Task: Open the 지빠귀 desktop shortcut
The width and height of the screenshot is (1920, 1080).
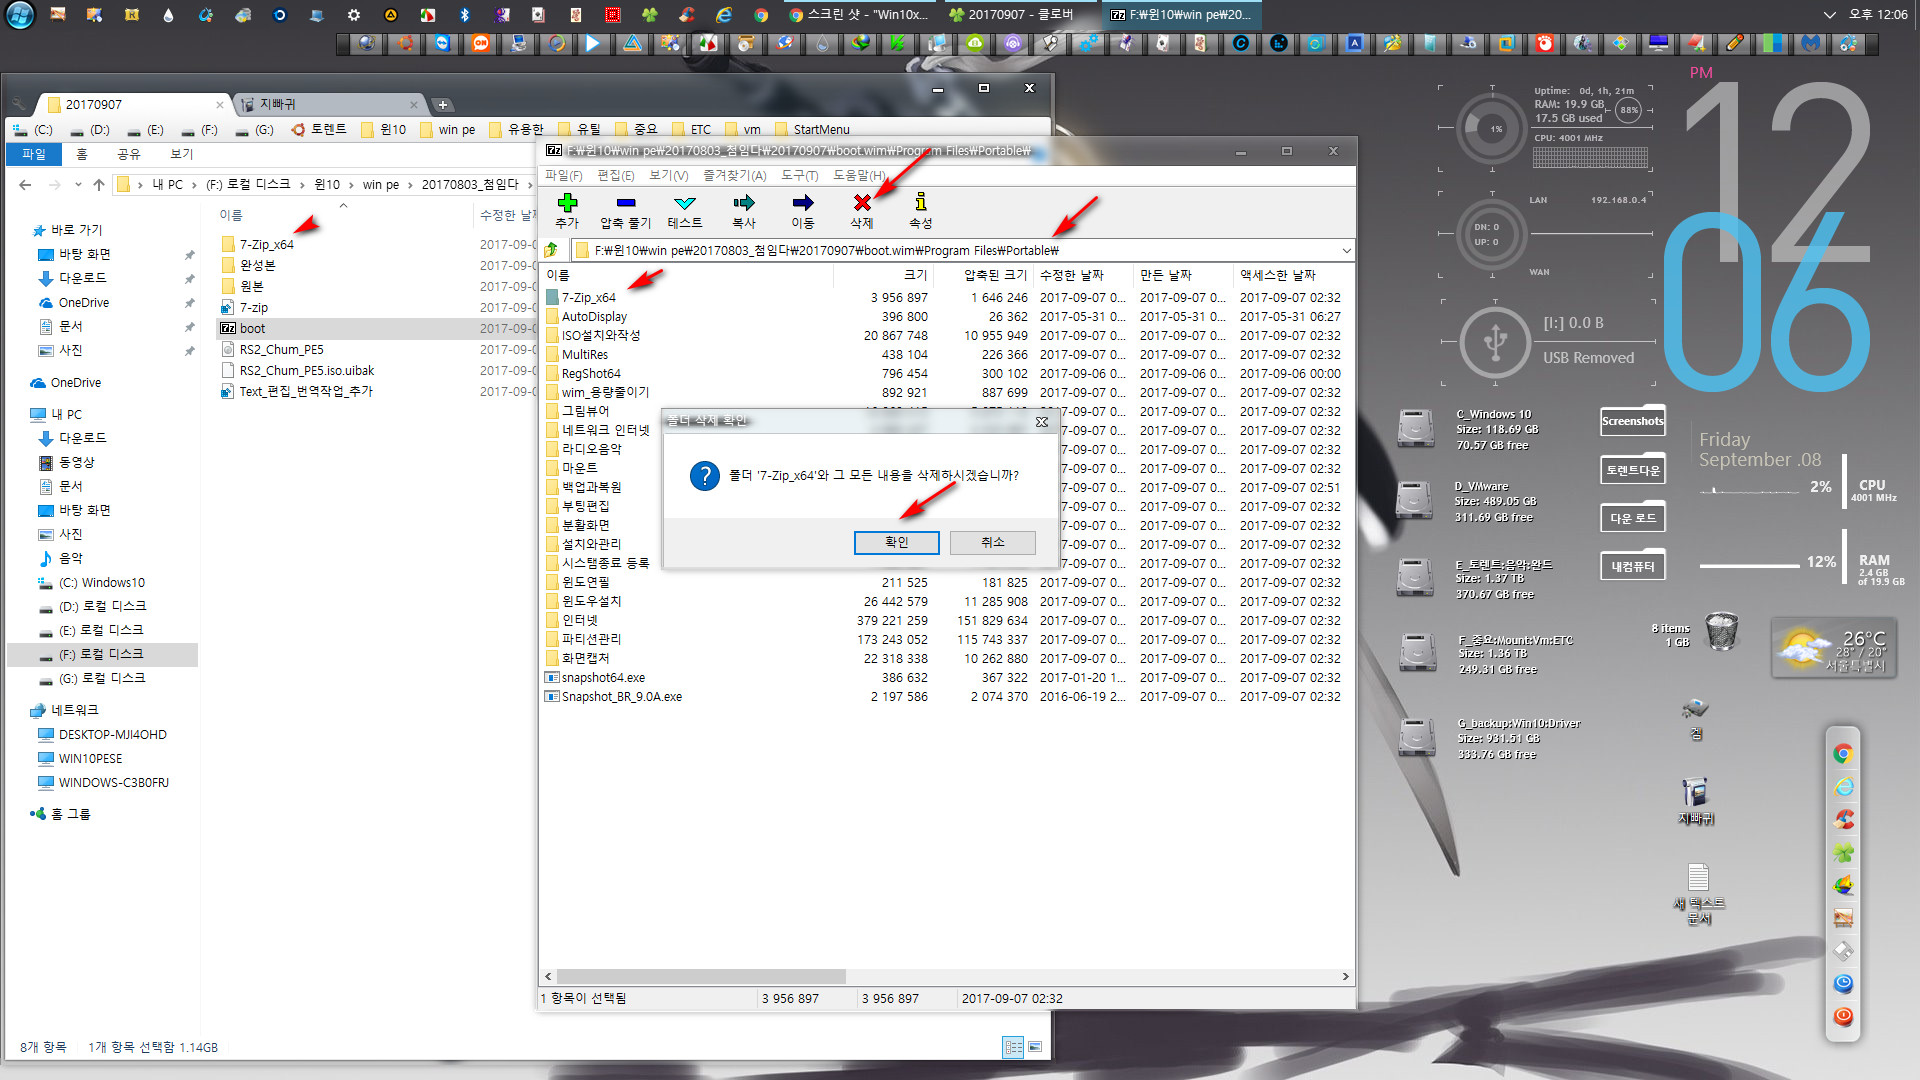Action: pyautogui.click(x=1696, y=801)
